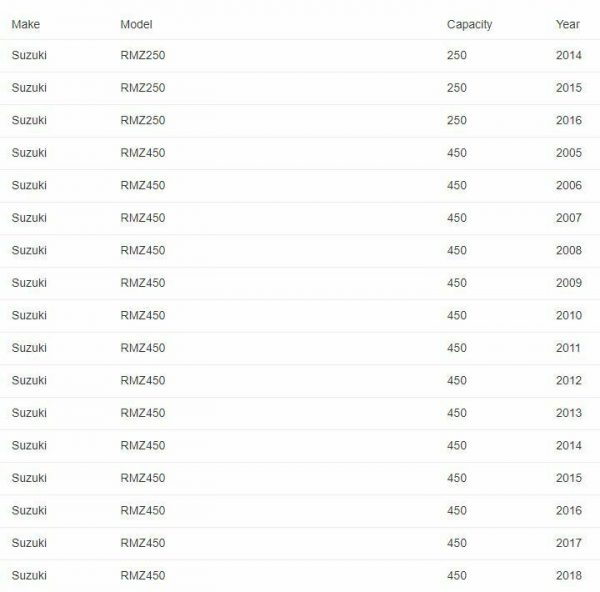Viewport: 600px width, 592px height.
Task: Select the RMZ450 model for year 2011
Action: [143, 348]
